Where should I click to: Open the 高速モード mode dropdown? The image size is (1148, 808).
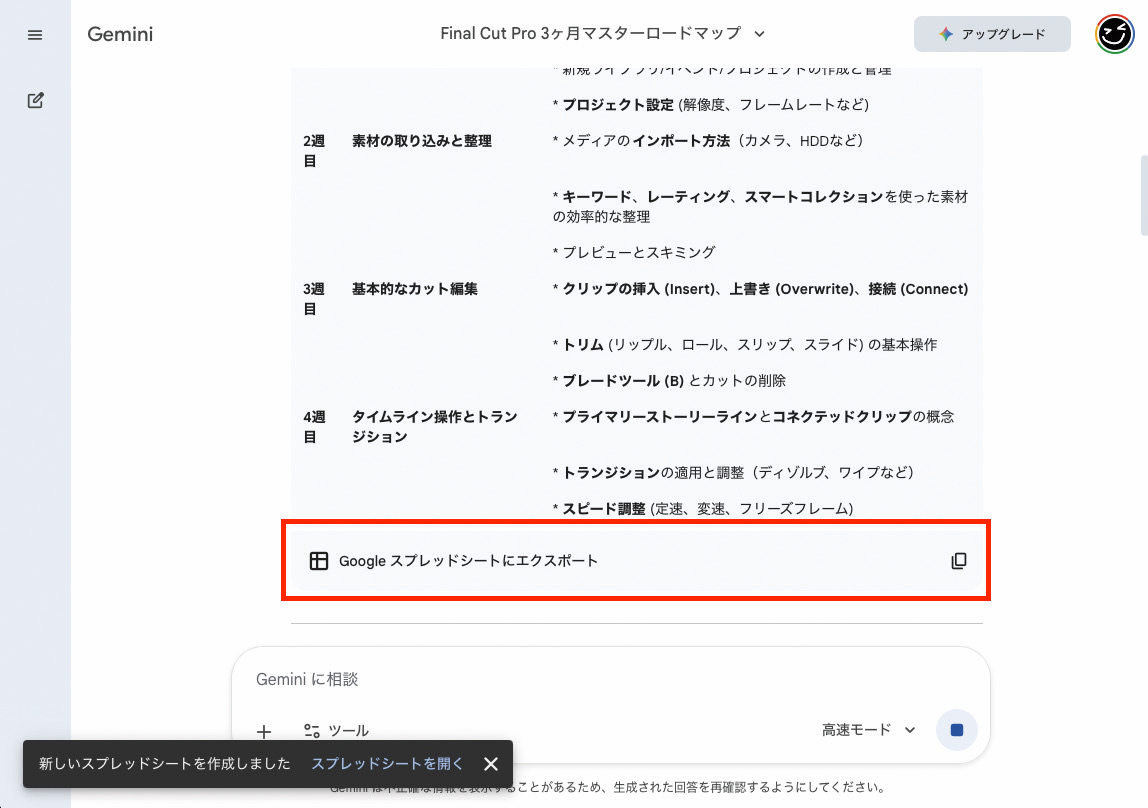pos(868,730)
